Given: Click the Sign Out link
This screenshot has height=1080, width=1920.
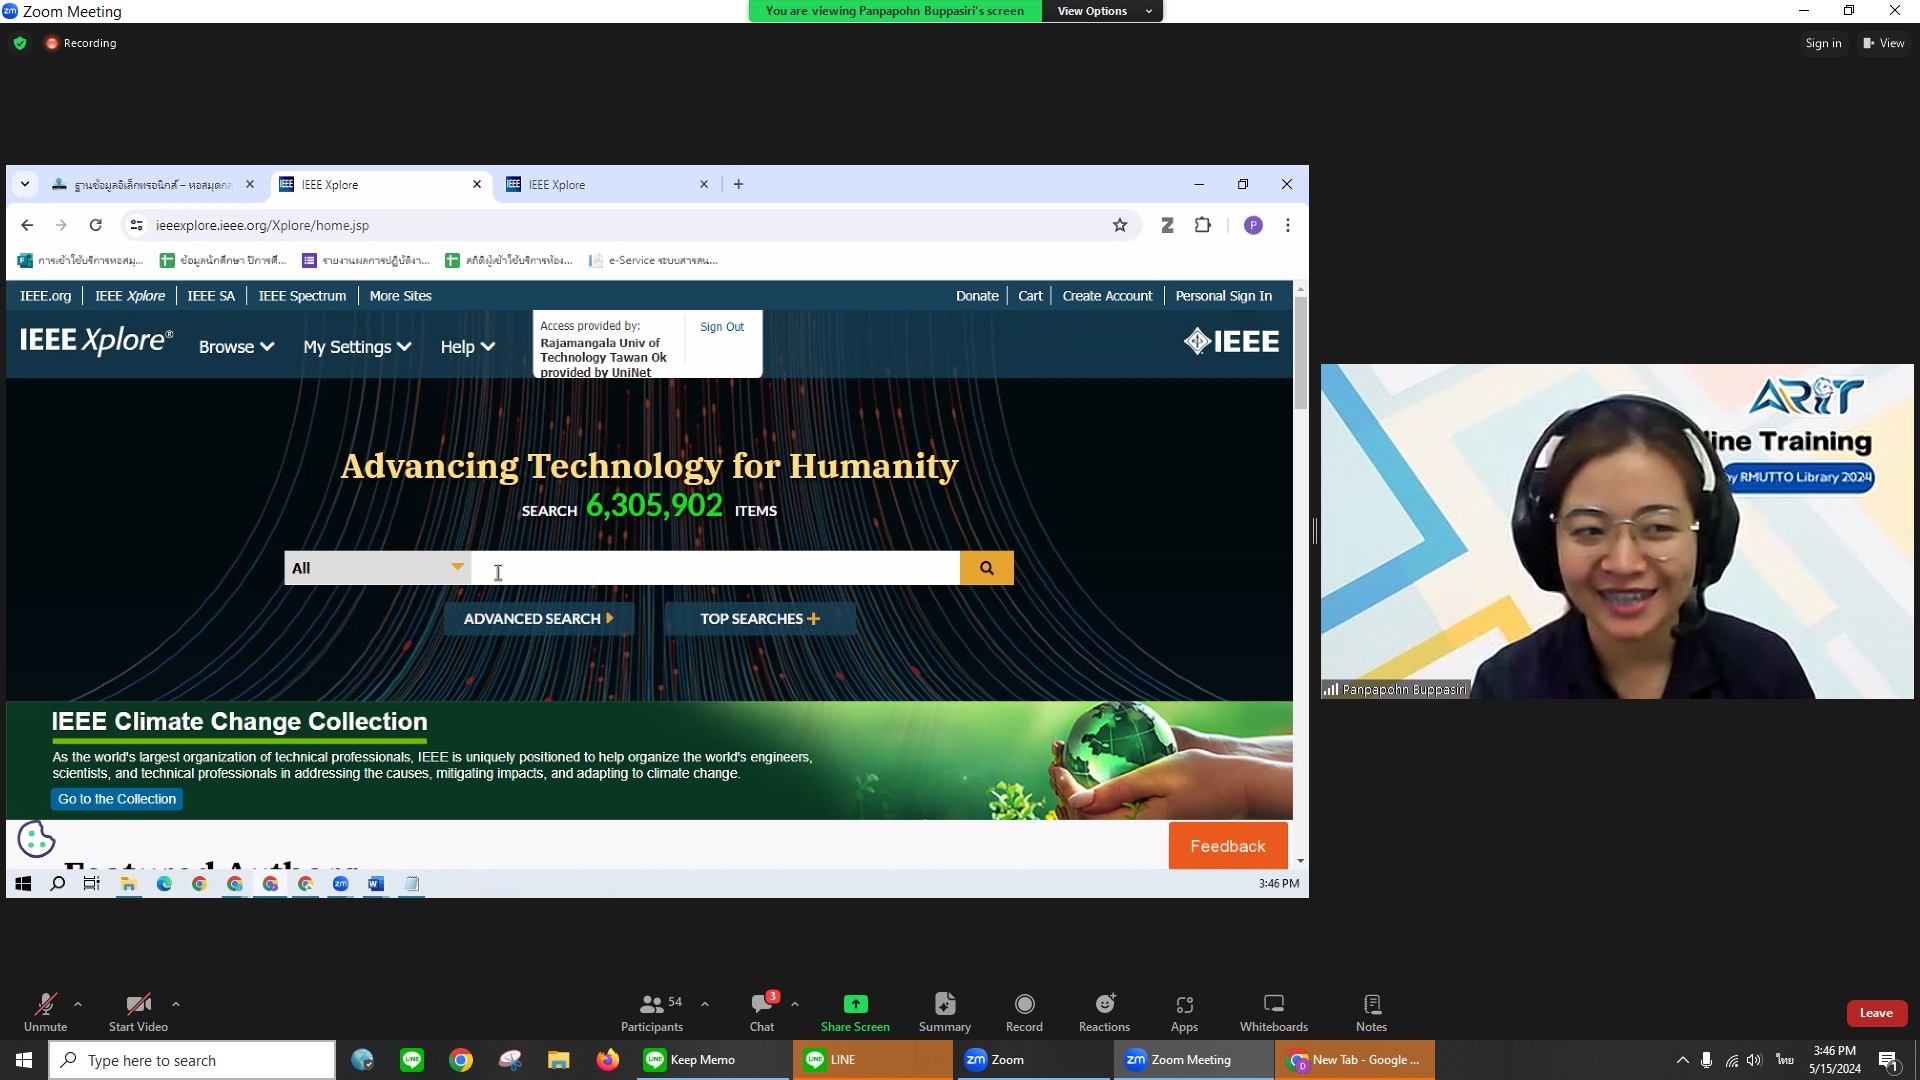Looking at the screenshot, I should point(722,327).
